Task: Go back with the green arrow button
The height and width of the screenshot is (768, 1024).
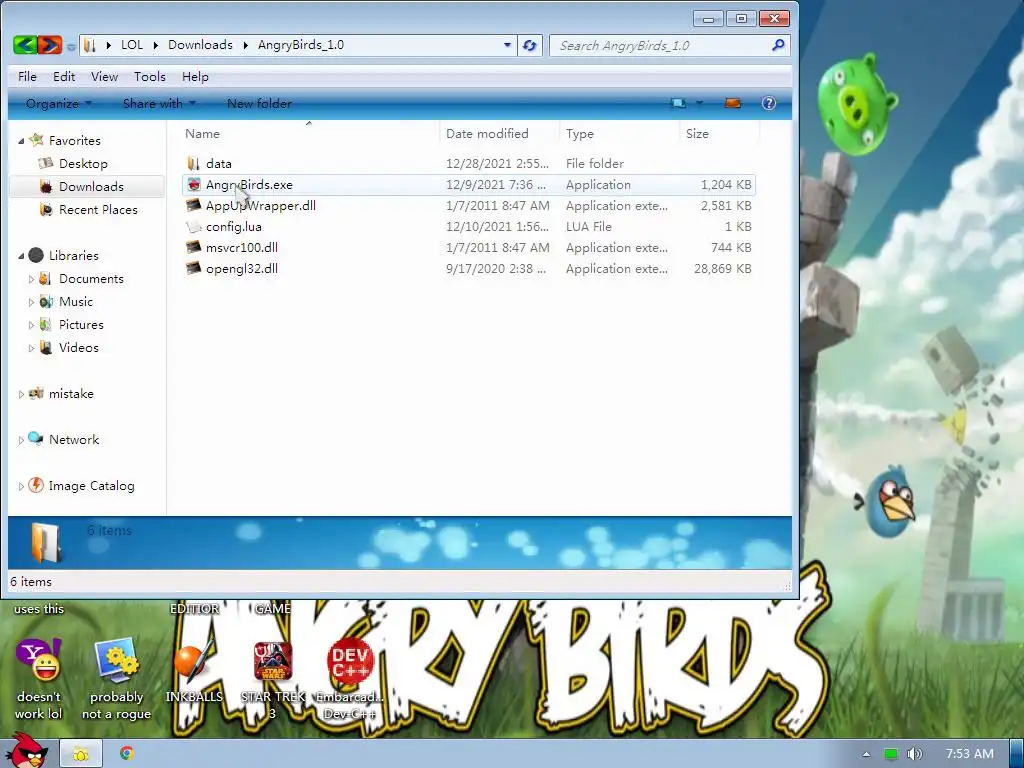Action: pyautogui.click(x=24, y=44)
